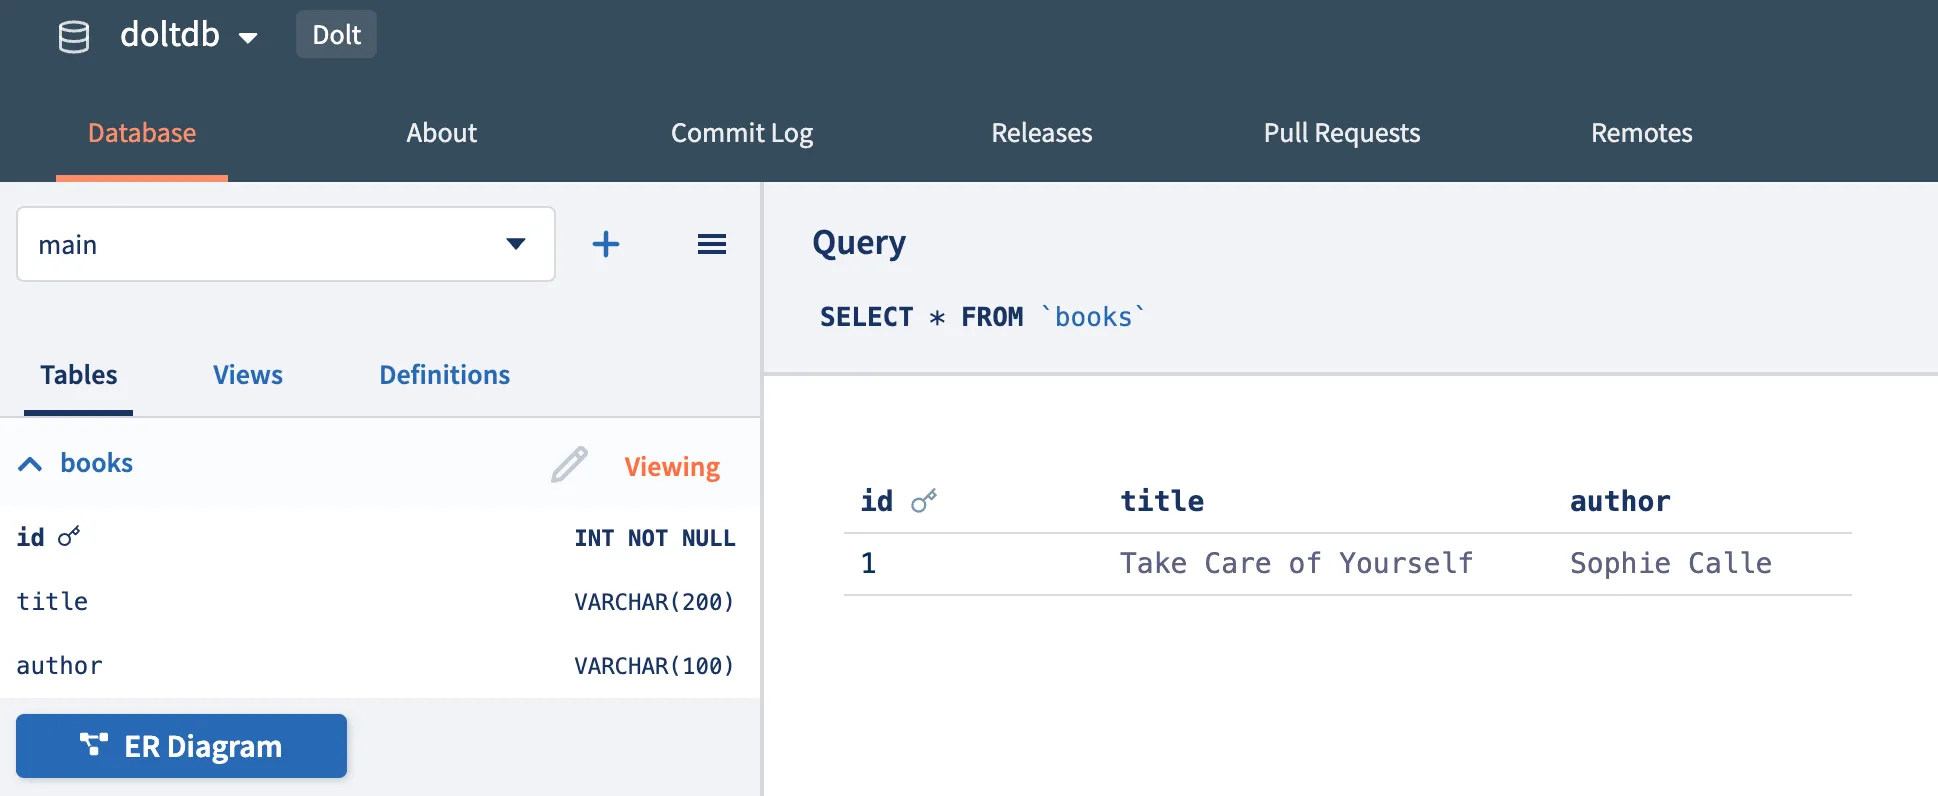The image size is (1938, 796).
Task: Go to the Releases tab
Action: pos(1041,133)
